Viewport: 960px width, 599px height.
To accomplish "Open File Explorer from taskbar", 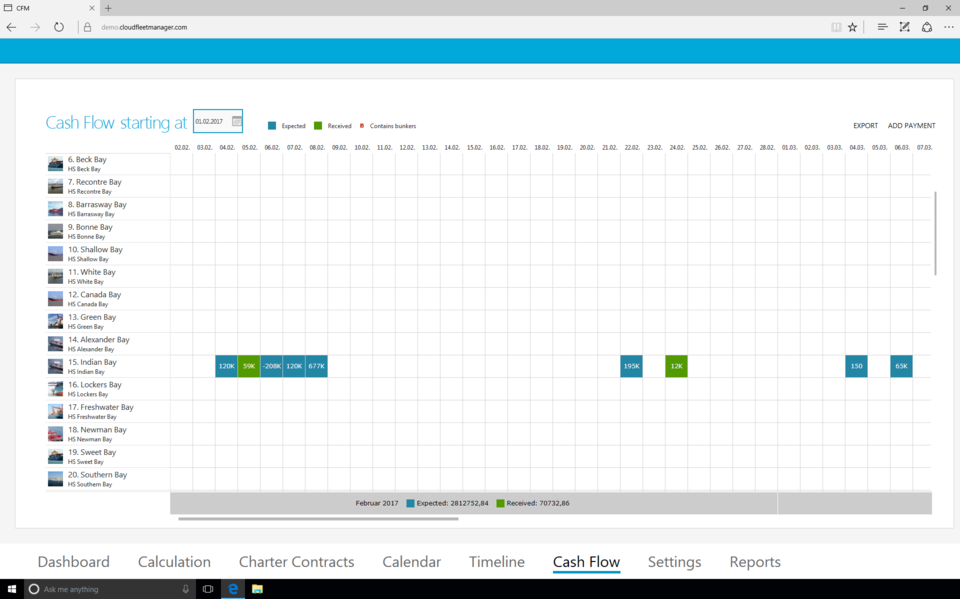I will point(257,589).
